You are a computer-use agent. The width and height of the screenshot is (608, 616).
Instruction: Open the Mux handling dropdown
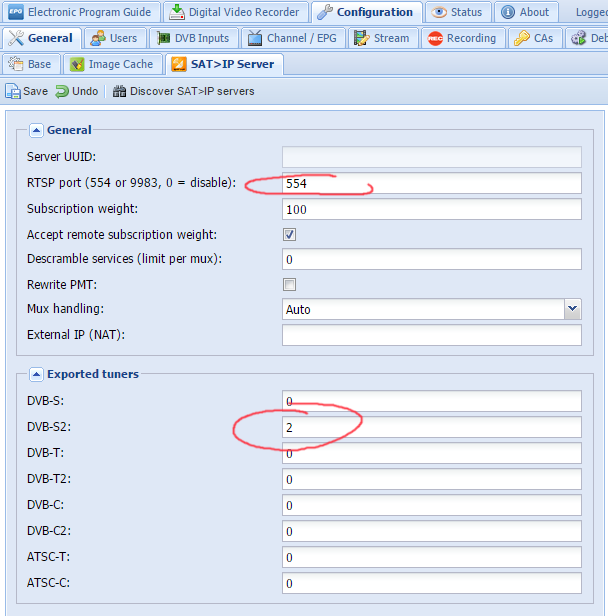(x=572, y=309)
